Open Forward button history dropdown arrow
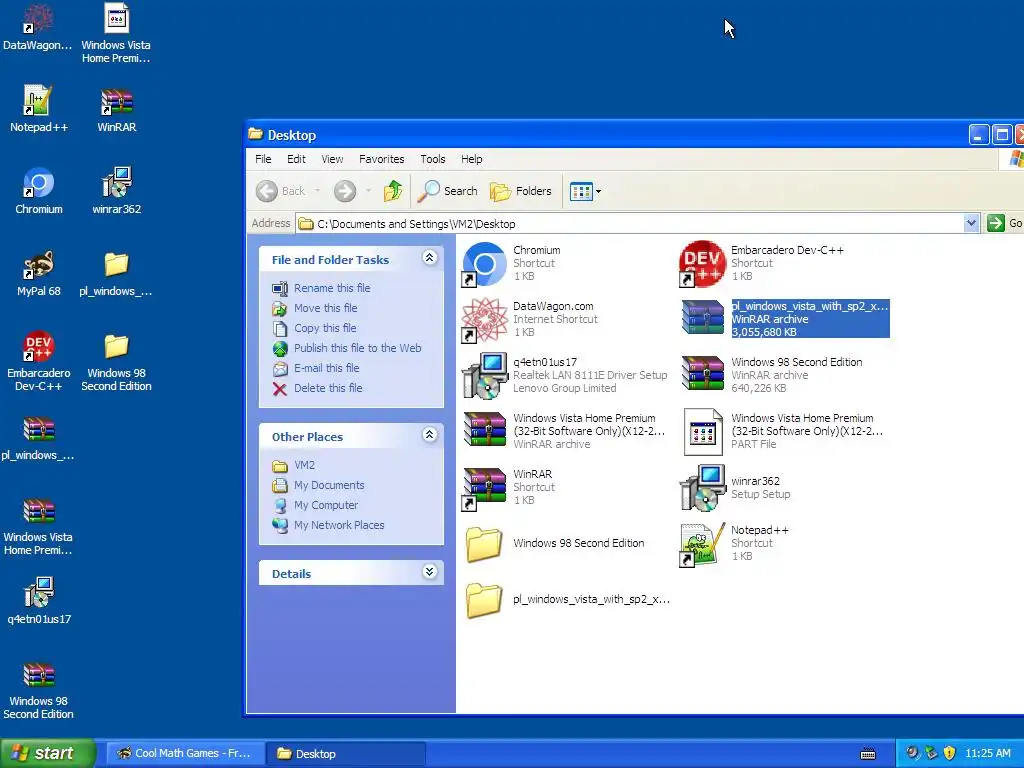This screenshot has height=768, width=1024. coord(368,191)
